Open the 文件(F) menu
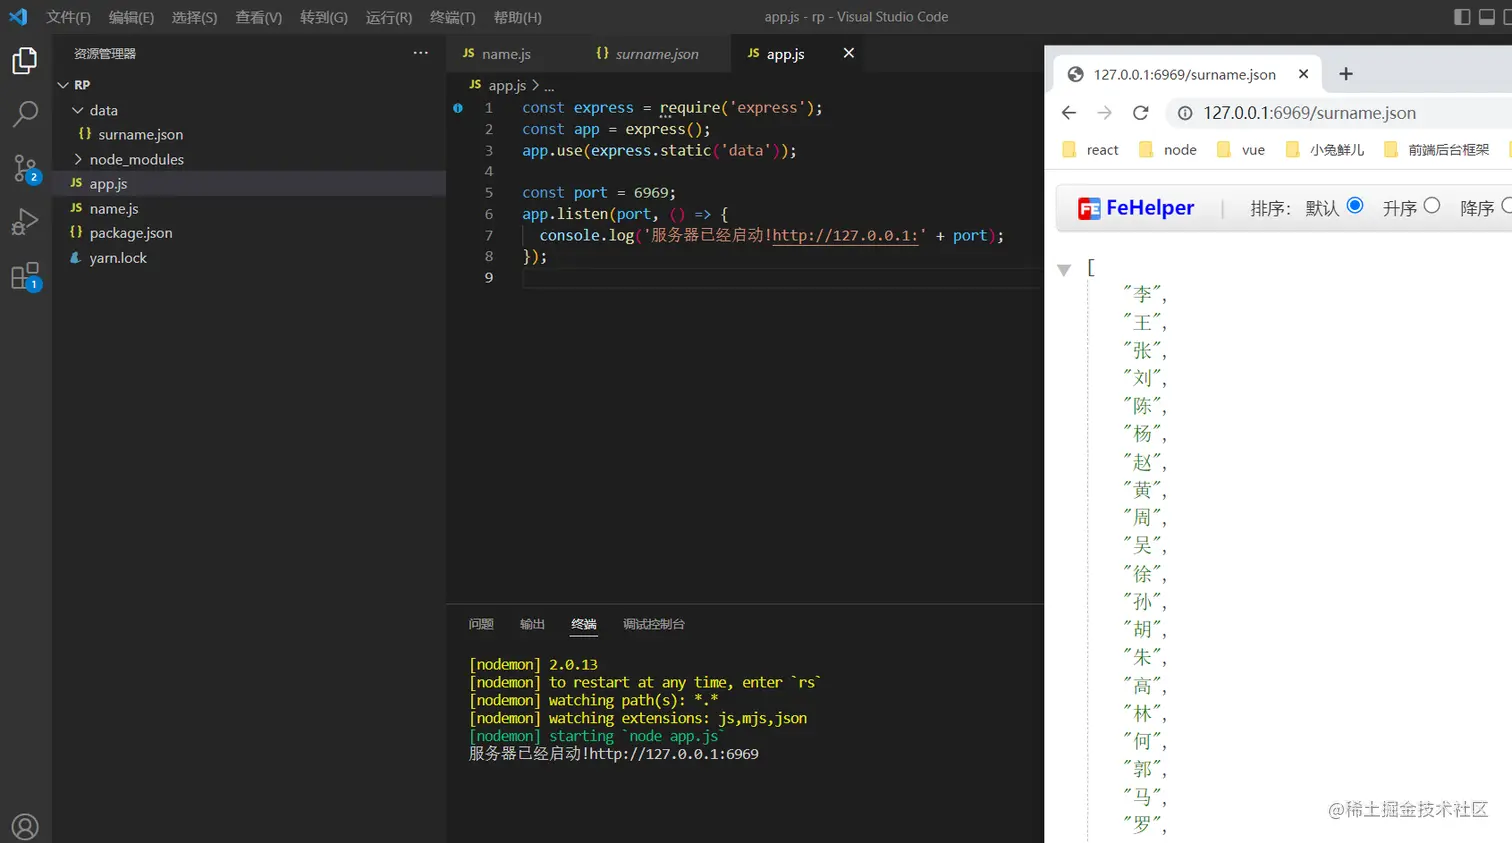The width and height of the screenshot is (1512, 843). 68,17
